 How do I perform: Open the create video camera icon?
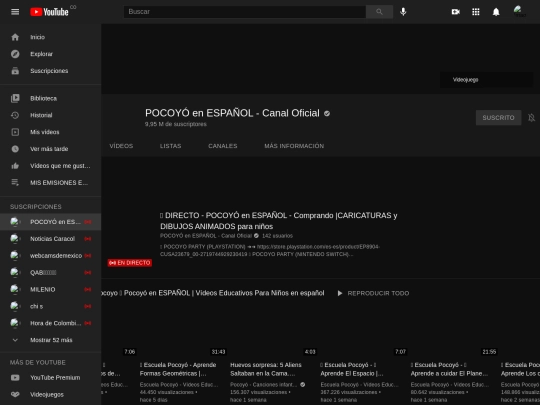455,12
